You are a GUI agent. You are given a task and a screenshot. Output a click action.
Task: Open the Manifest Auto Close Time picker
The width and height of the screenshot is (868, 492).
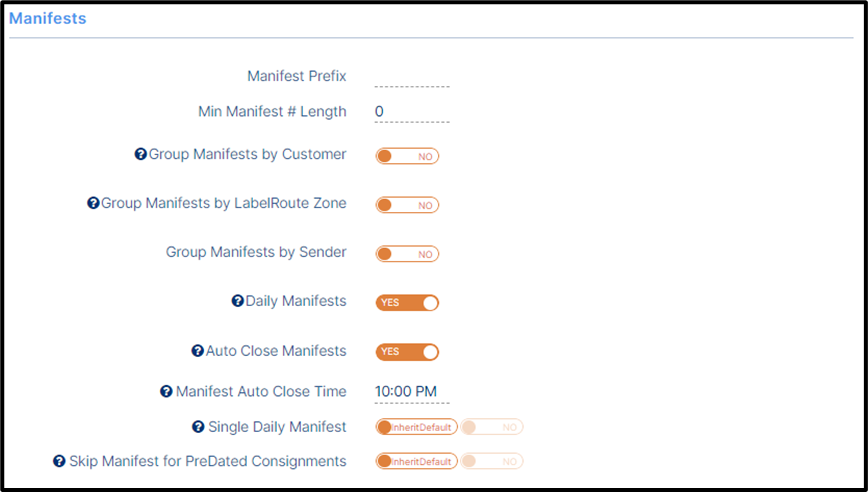[x=412, y=392]
